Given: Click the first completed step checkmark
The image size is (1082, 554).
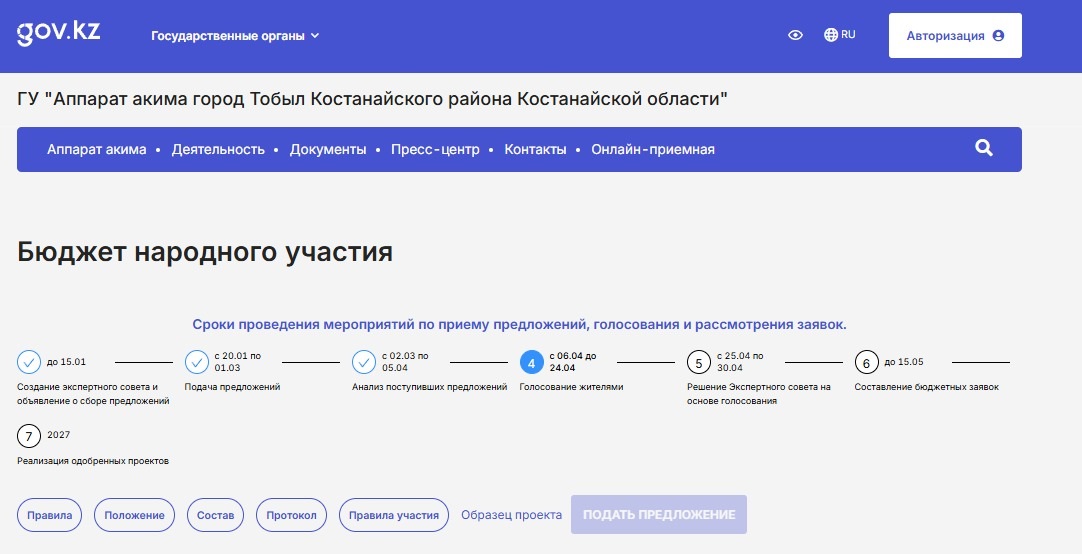Looking at the screenshot, I should [29, 362].
